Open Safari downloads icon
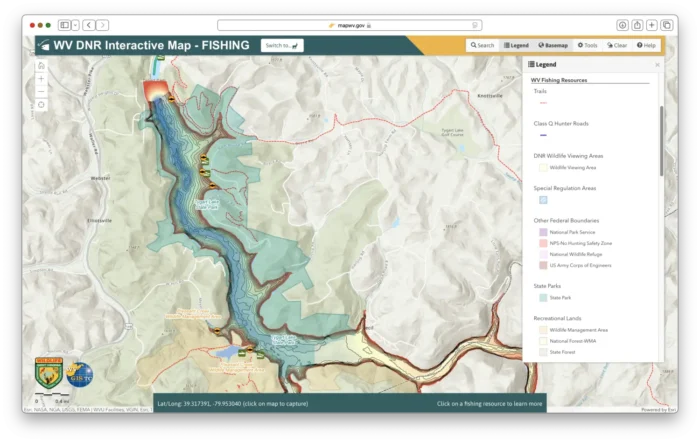The image size is (700, 442). 622,25
